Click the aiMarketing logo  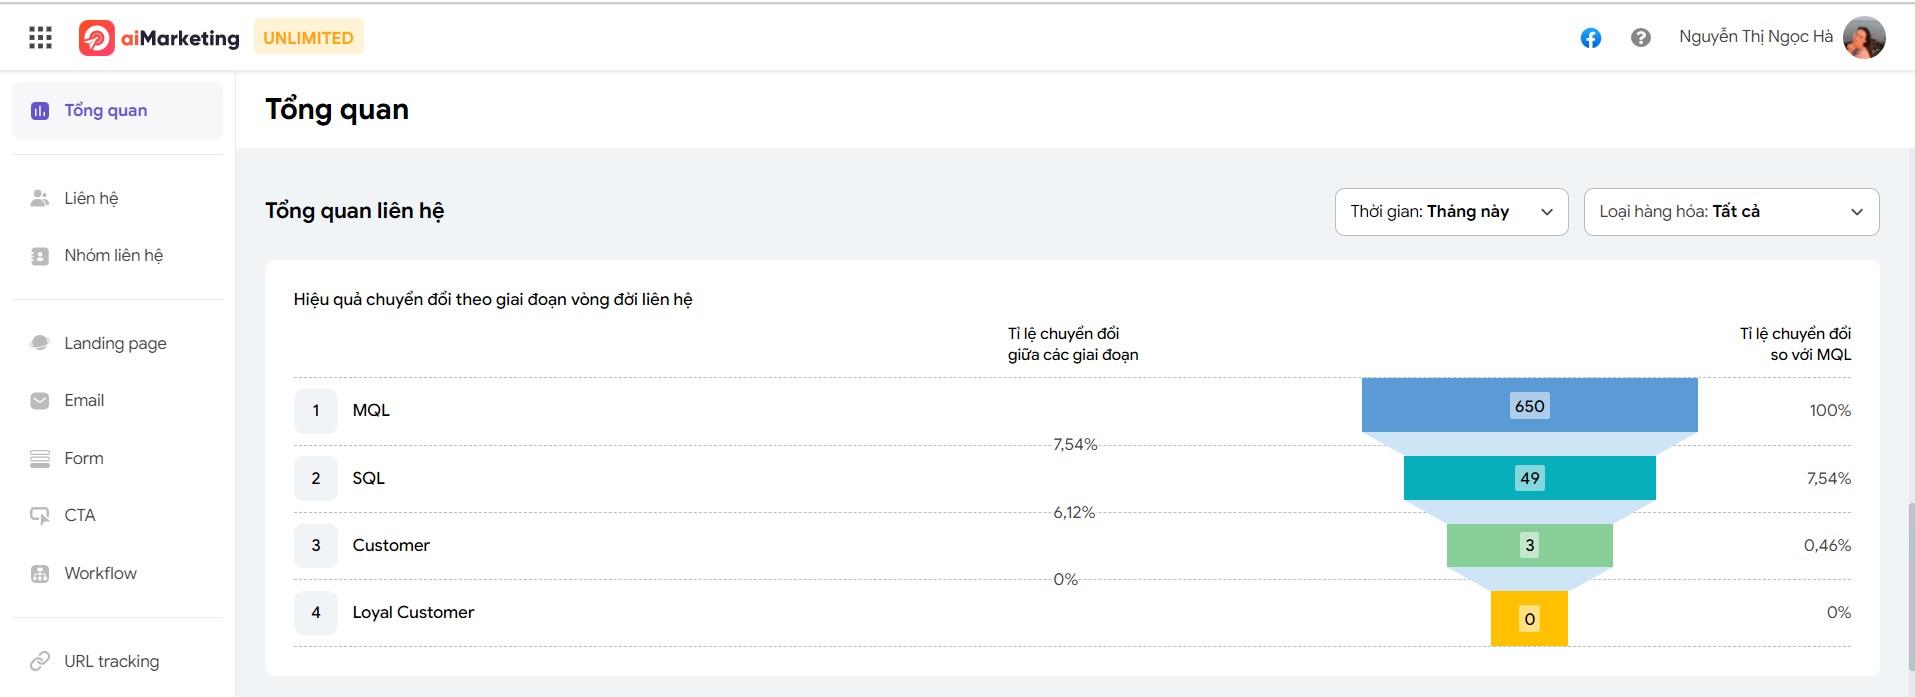159,38
